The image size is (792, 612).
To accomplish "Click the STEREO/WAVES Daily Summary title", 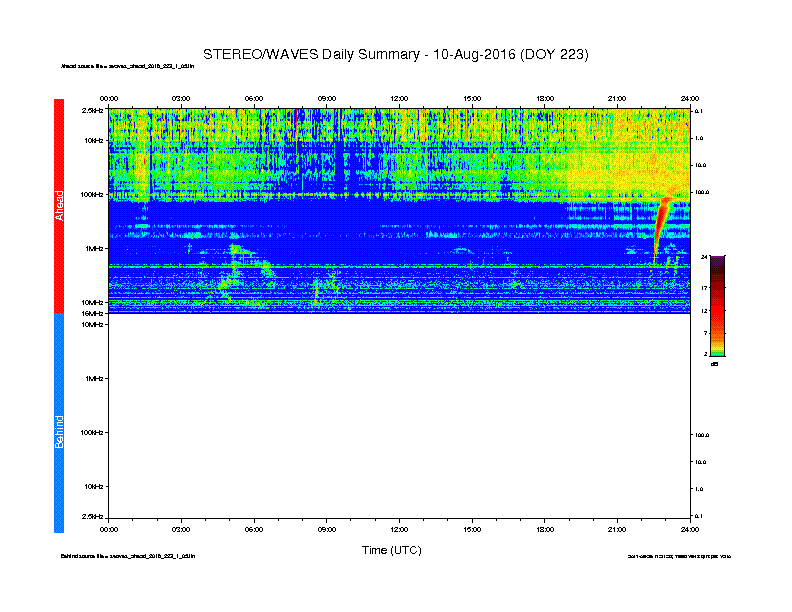I will [395, 55].
